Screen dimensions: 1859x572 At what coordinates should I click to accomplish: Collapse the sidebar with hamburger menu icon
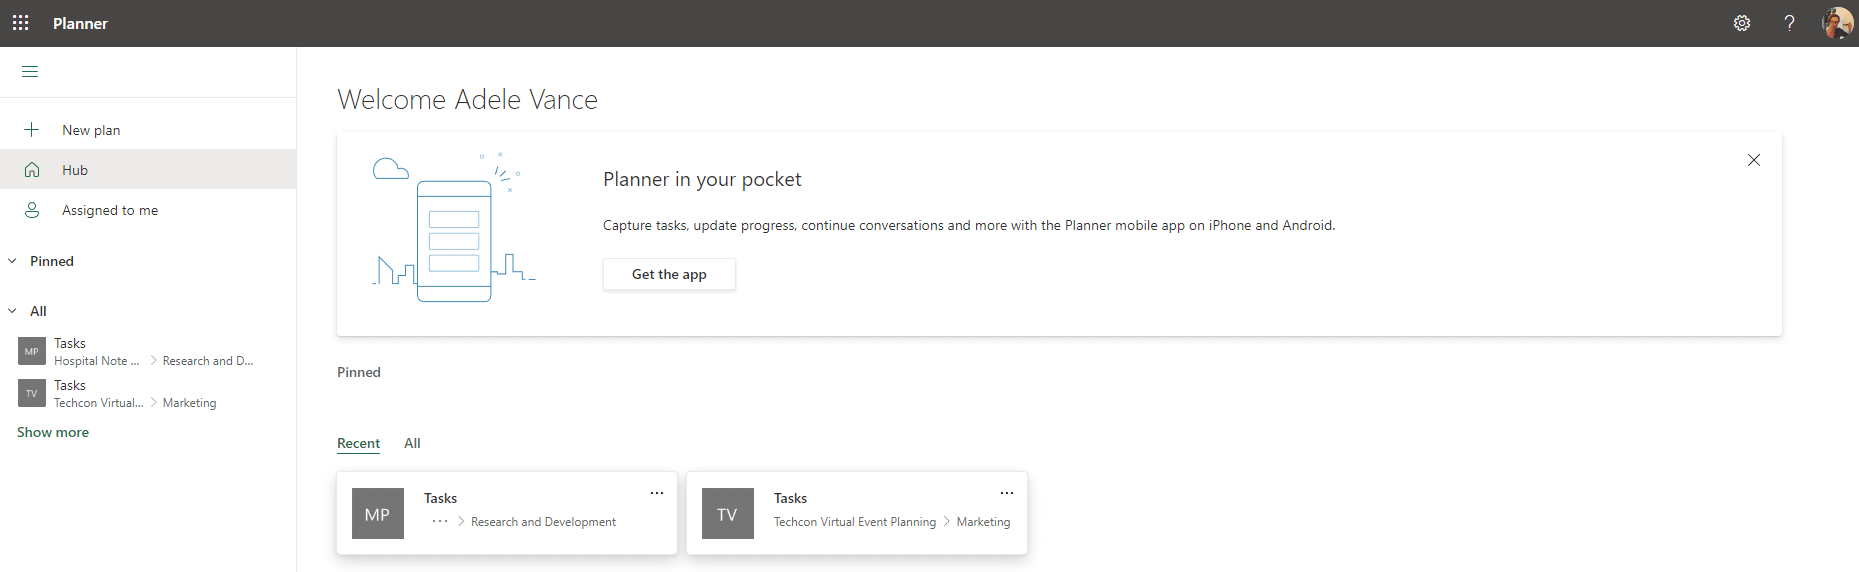[x=30, y=71]
